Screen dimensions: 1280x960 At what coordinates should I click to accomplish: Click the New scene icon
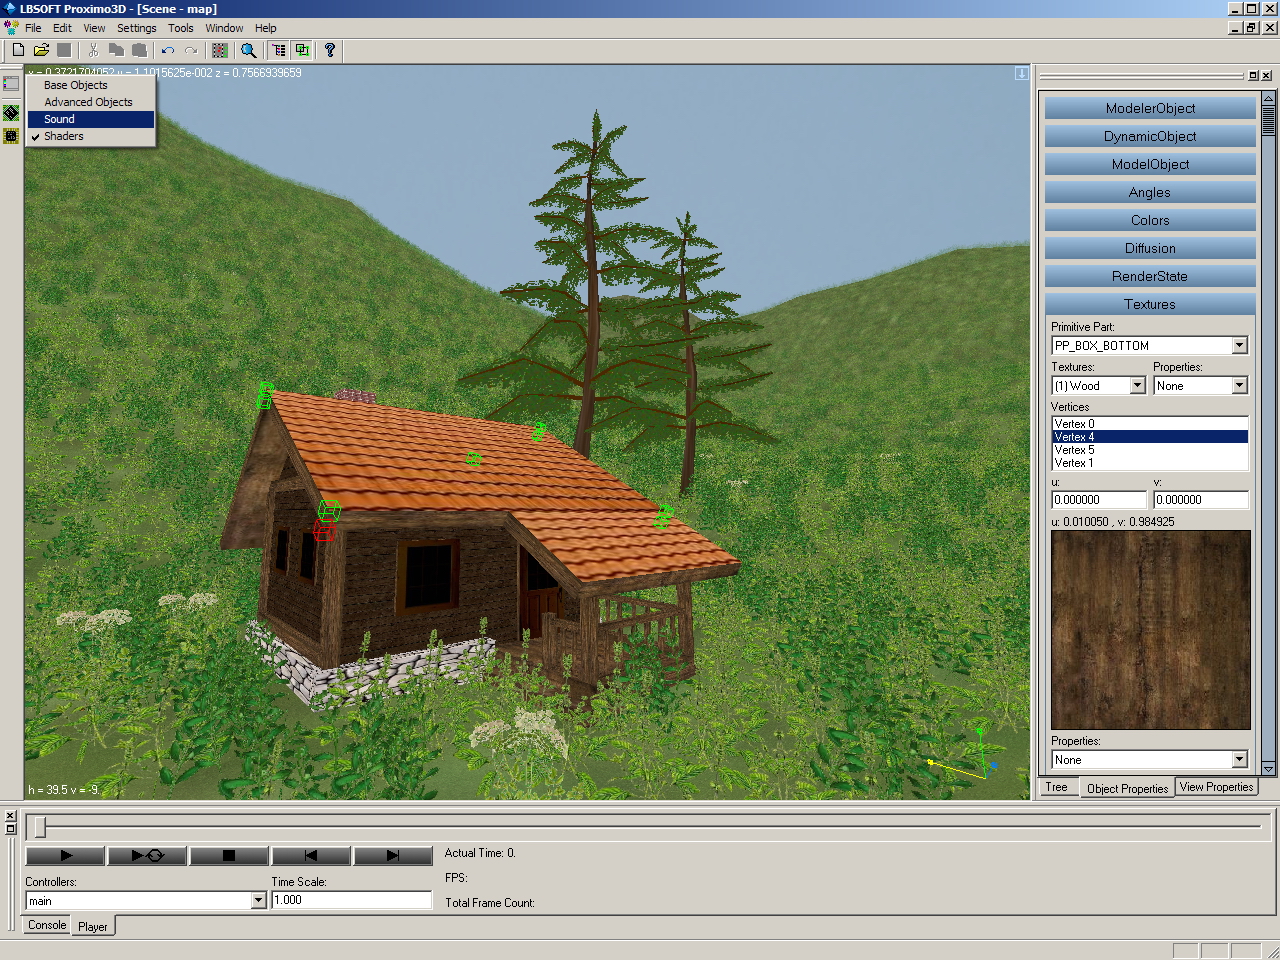coord(18,50)
